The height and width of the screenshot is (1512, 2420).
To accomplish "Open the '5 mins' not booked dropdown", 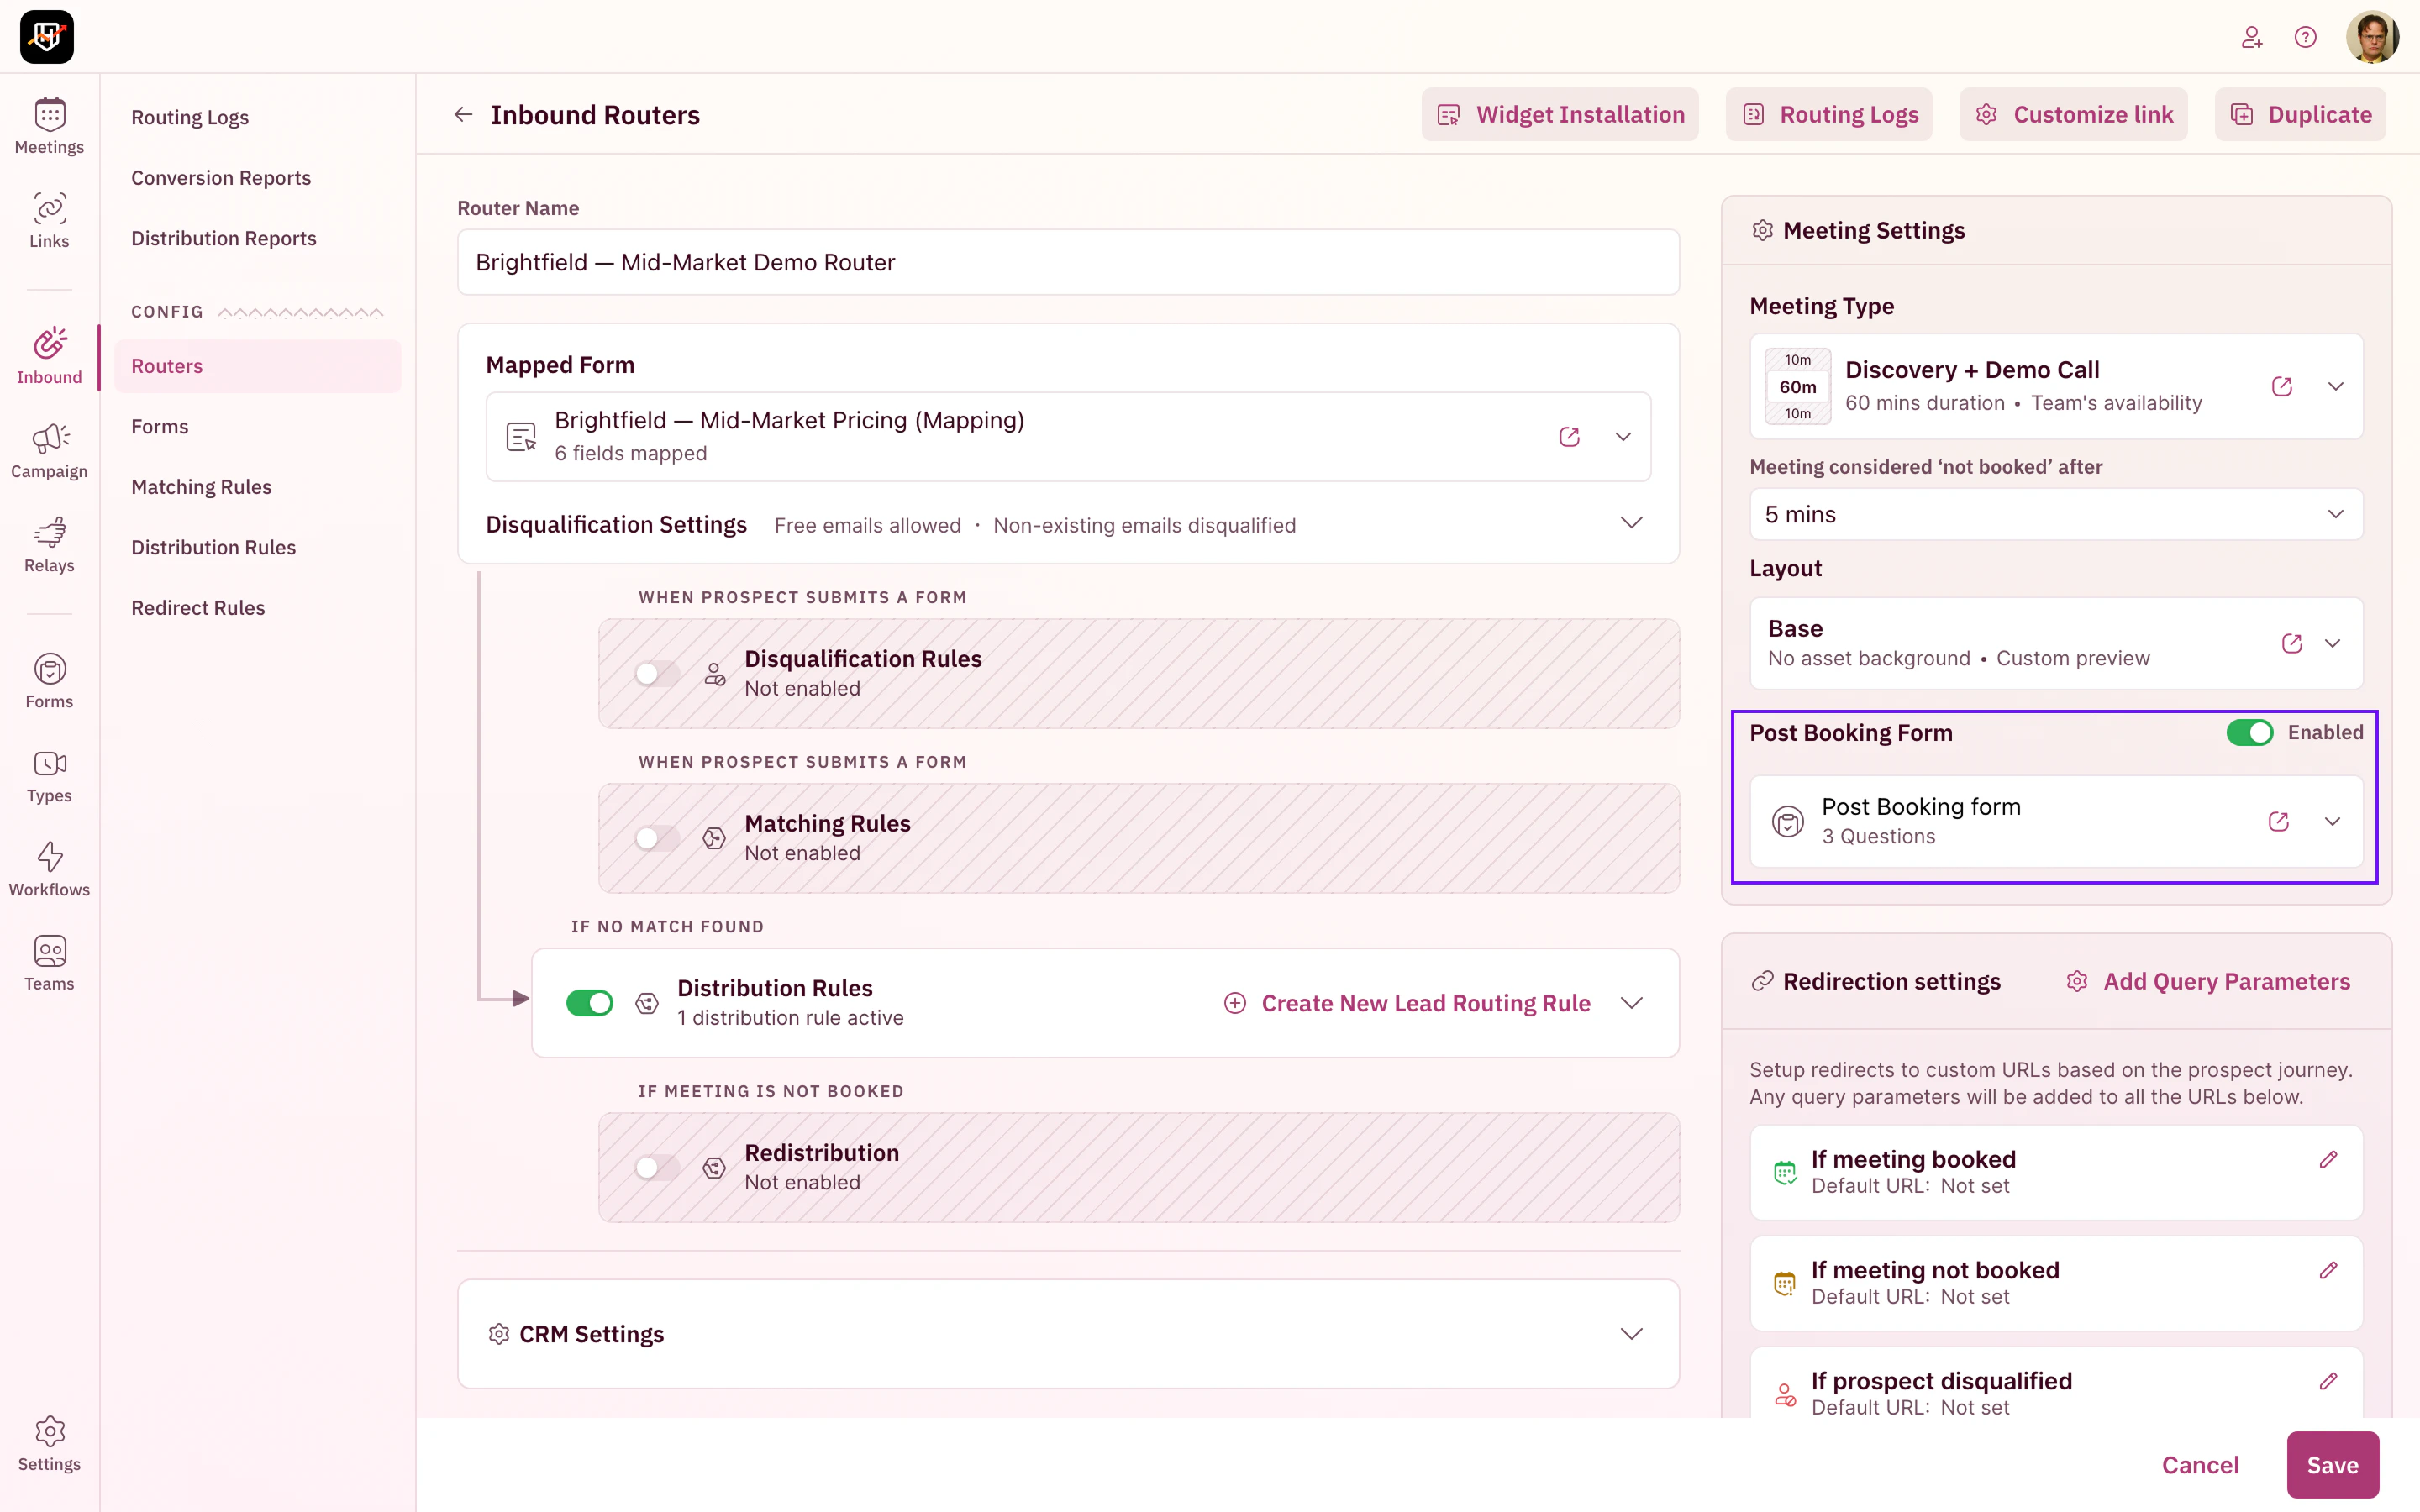I will pyautogui.click(x=2056, y=514).
